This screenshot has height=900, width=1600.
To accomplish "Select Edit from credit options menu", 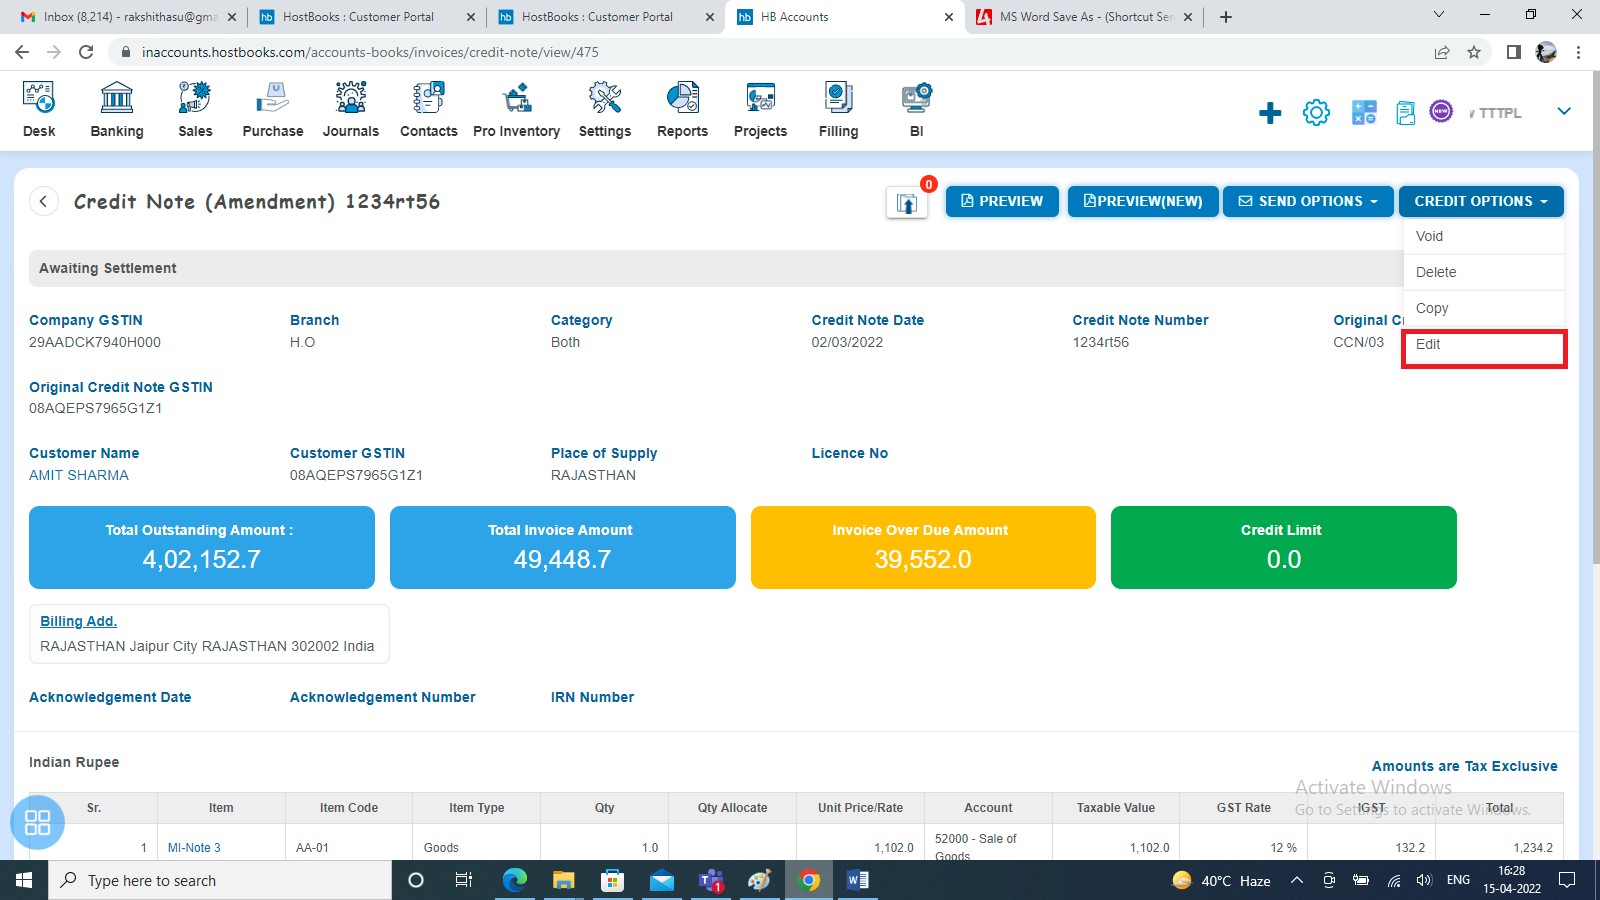I will point(1484,345).
